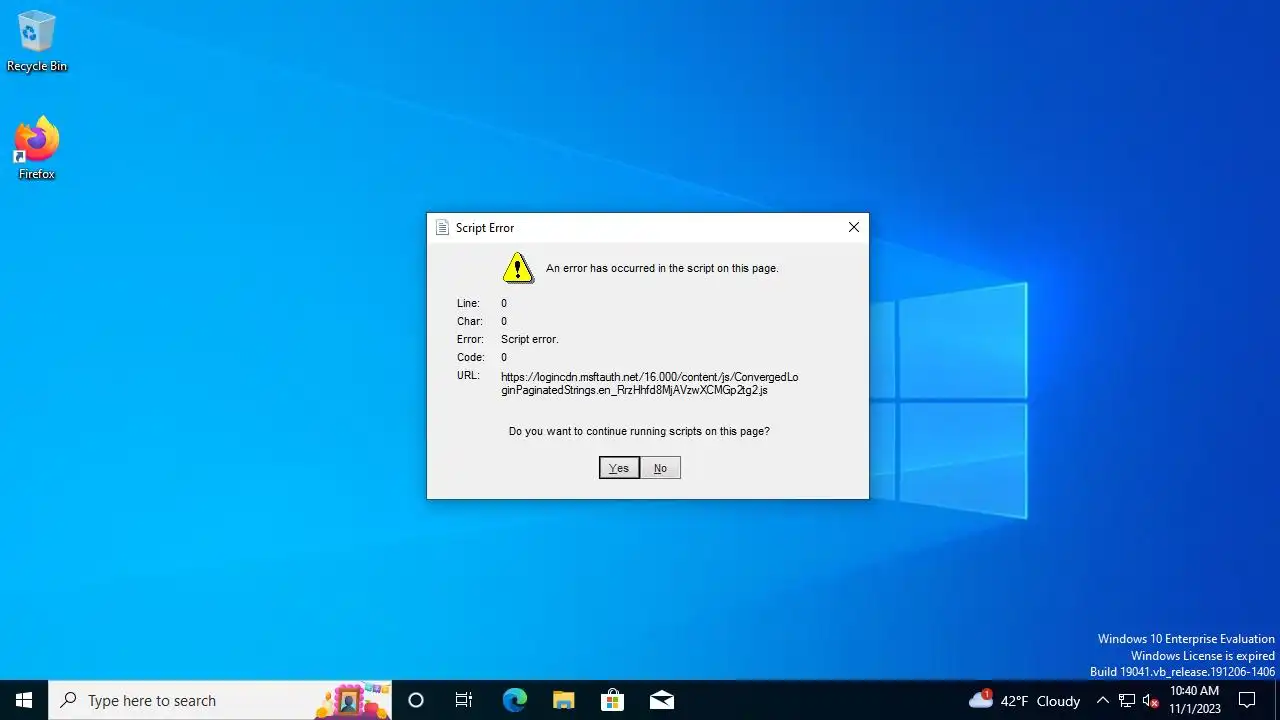Open the Recycle Bin desktop icon

tap(37, 42)
